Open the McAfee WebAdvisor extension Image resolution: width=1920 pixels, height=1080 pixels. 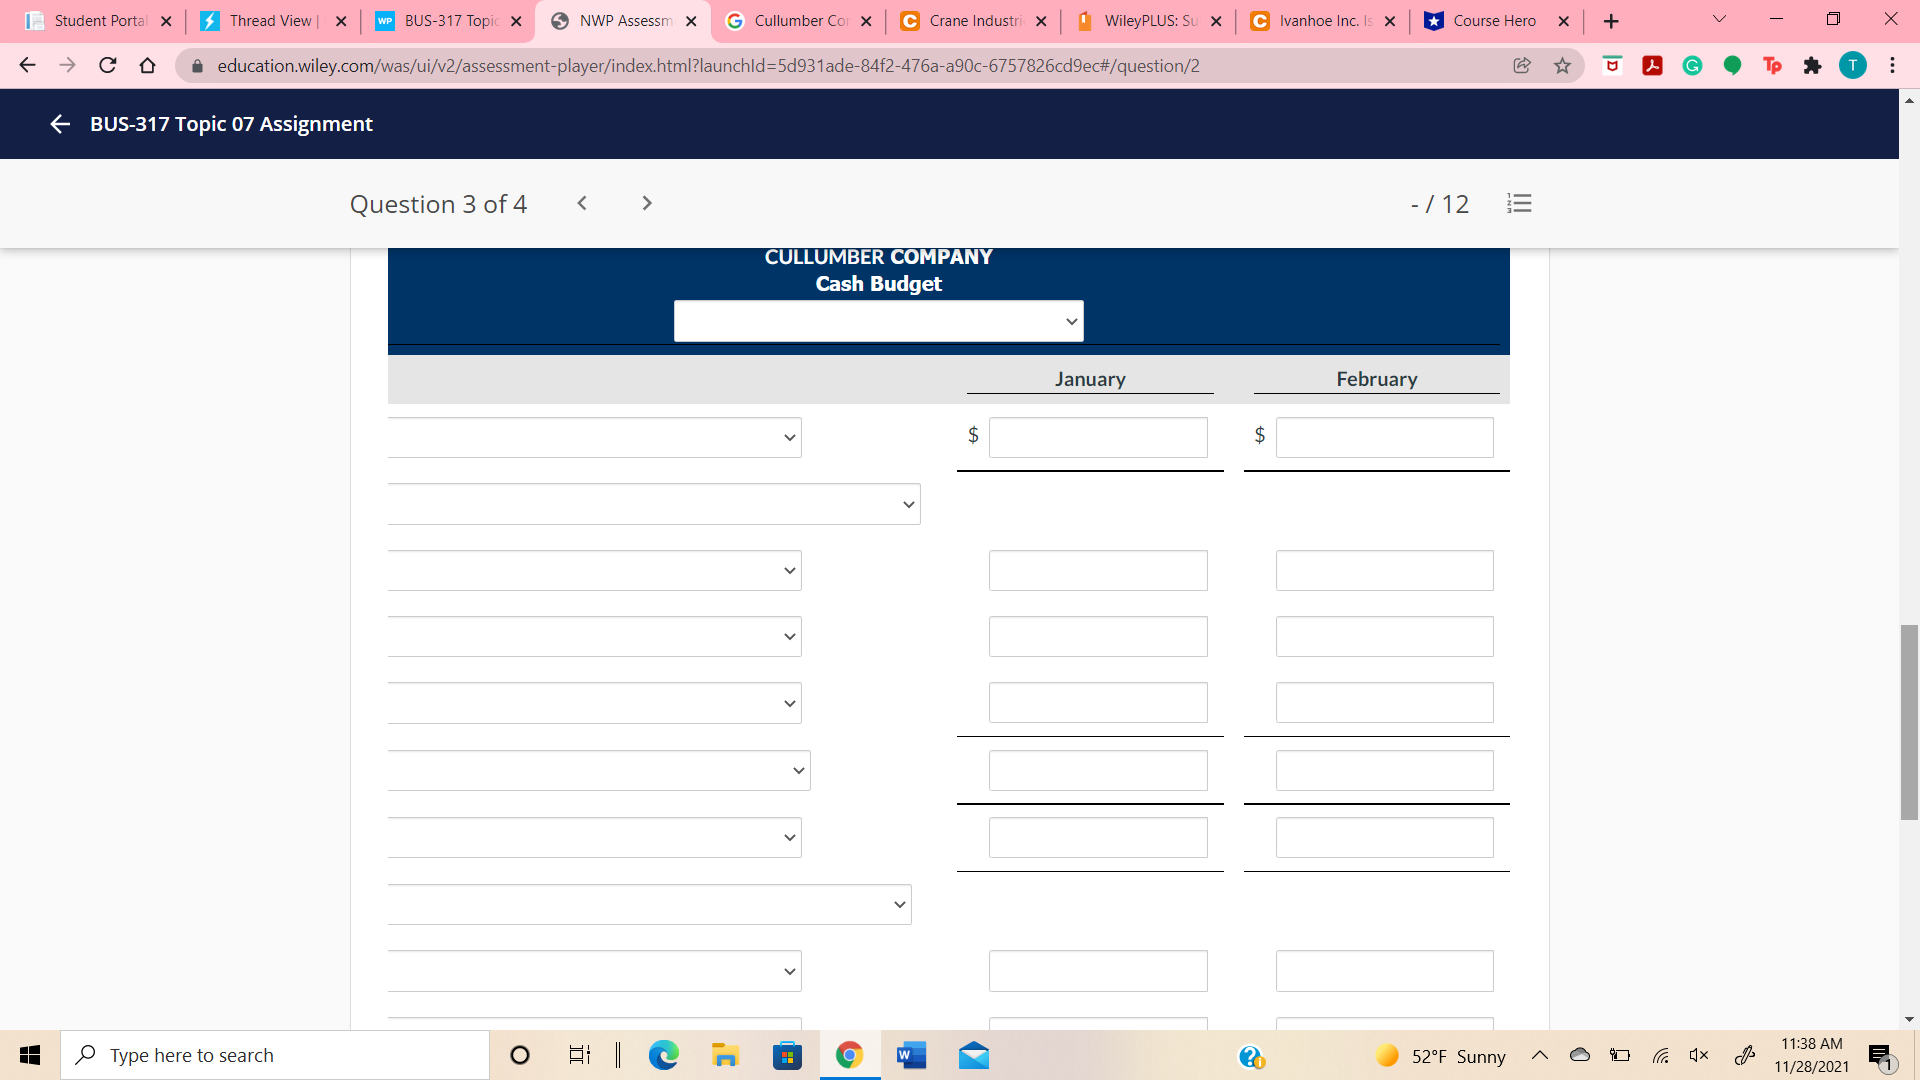click(x=1611, y=65)
